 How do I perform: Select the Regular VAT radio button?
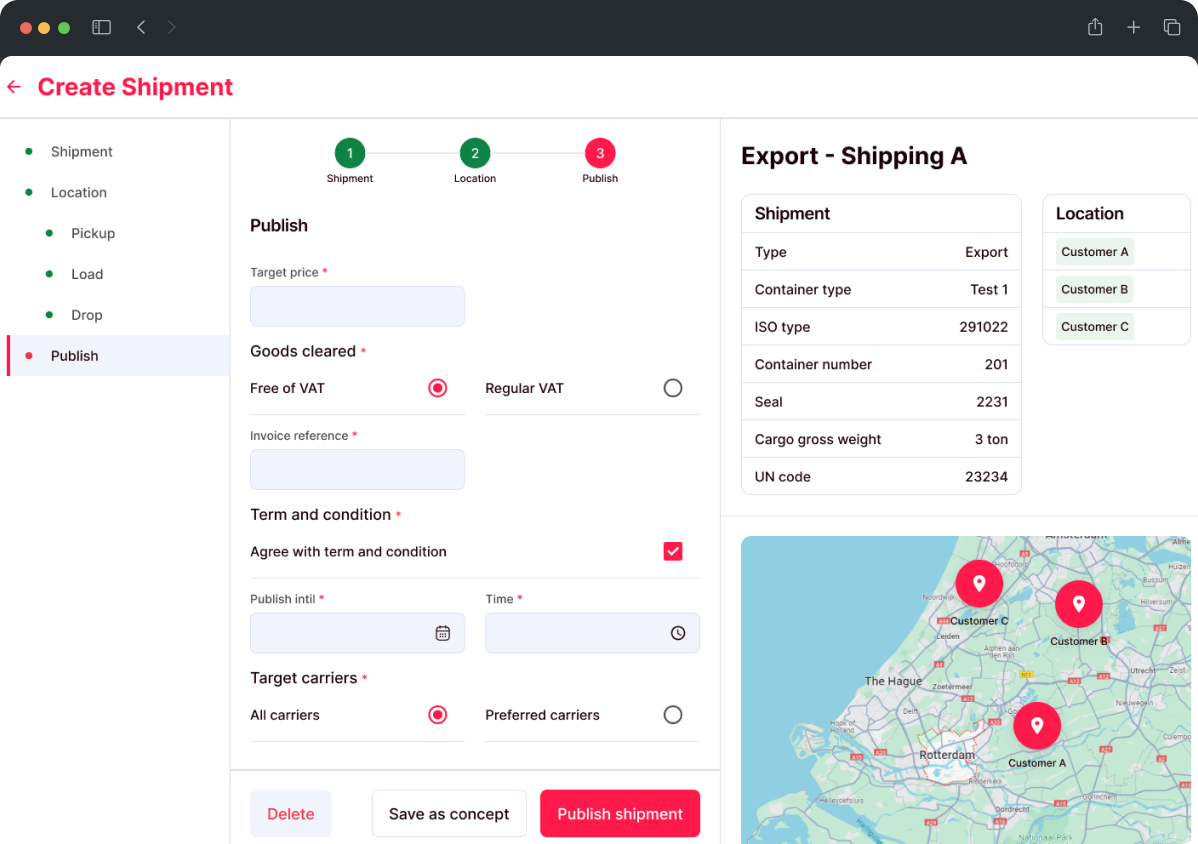673,388
